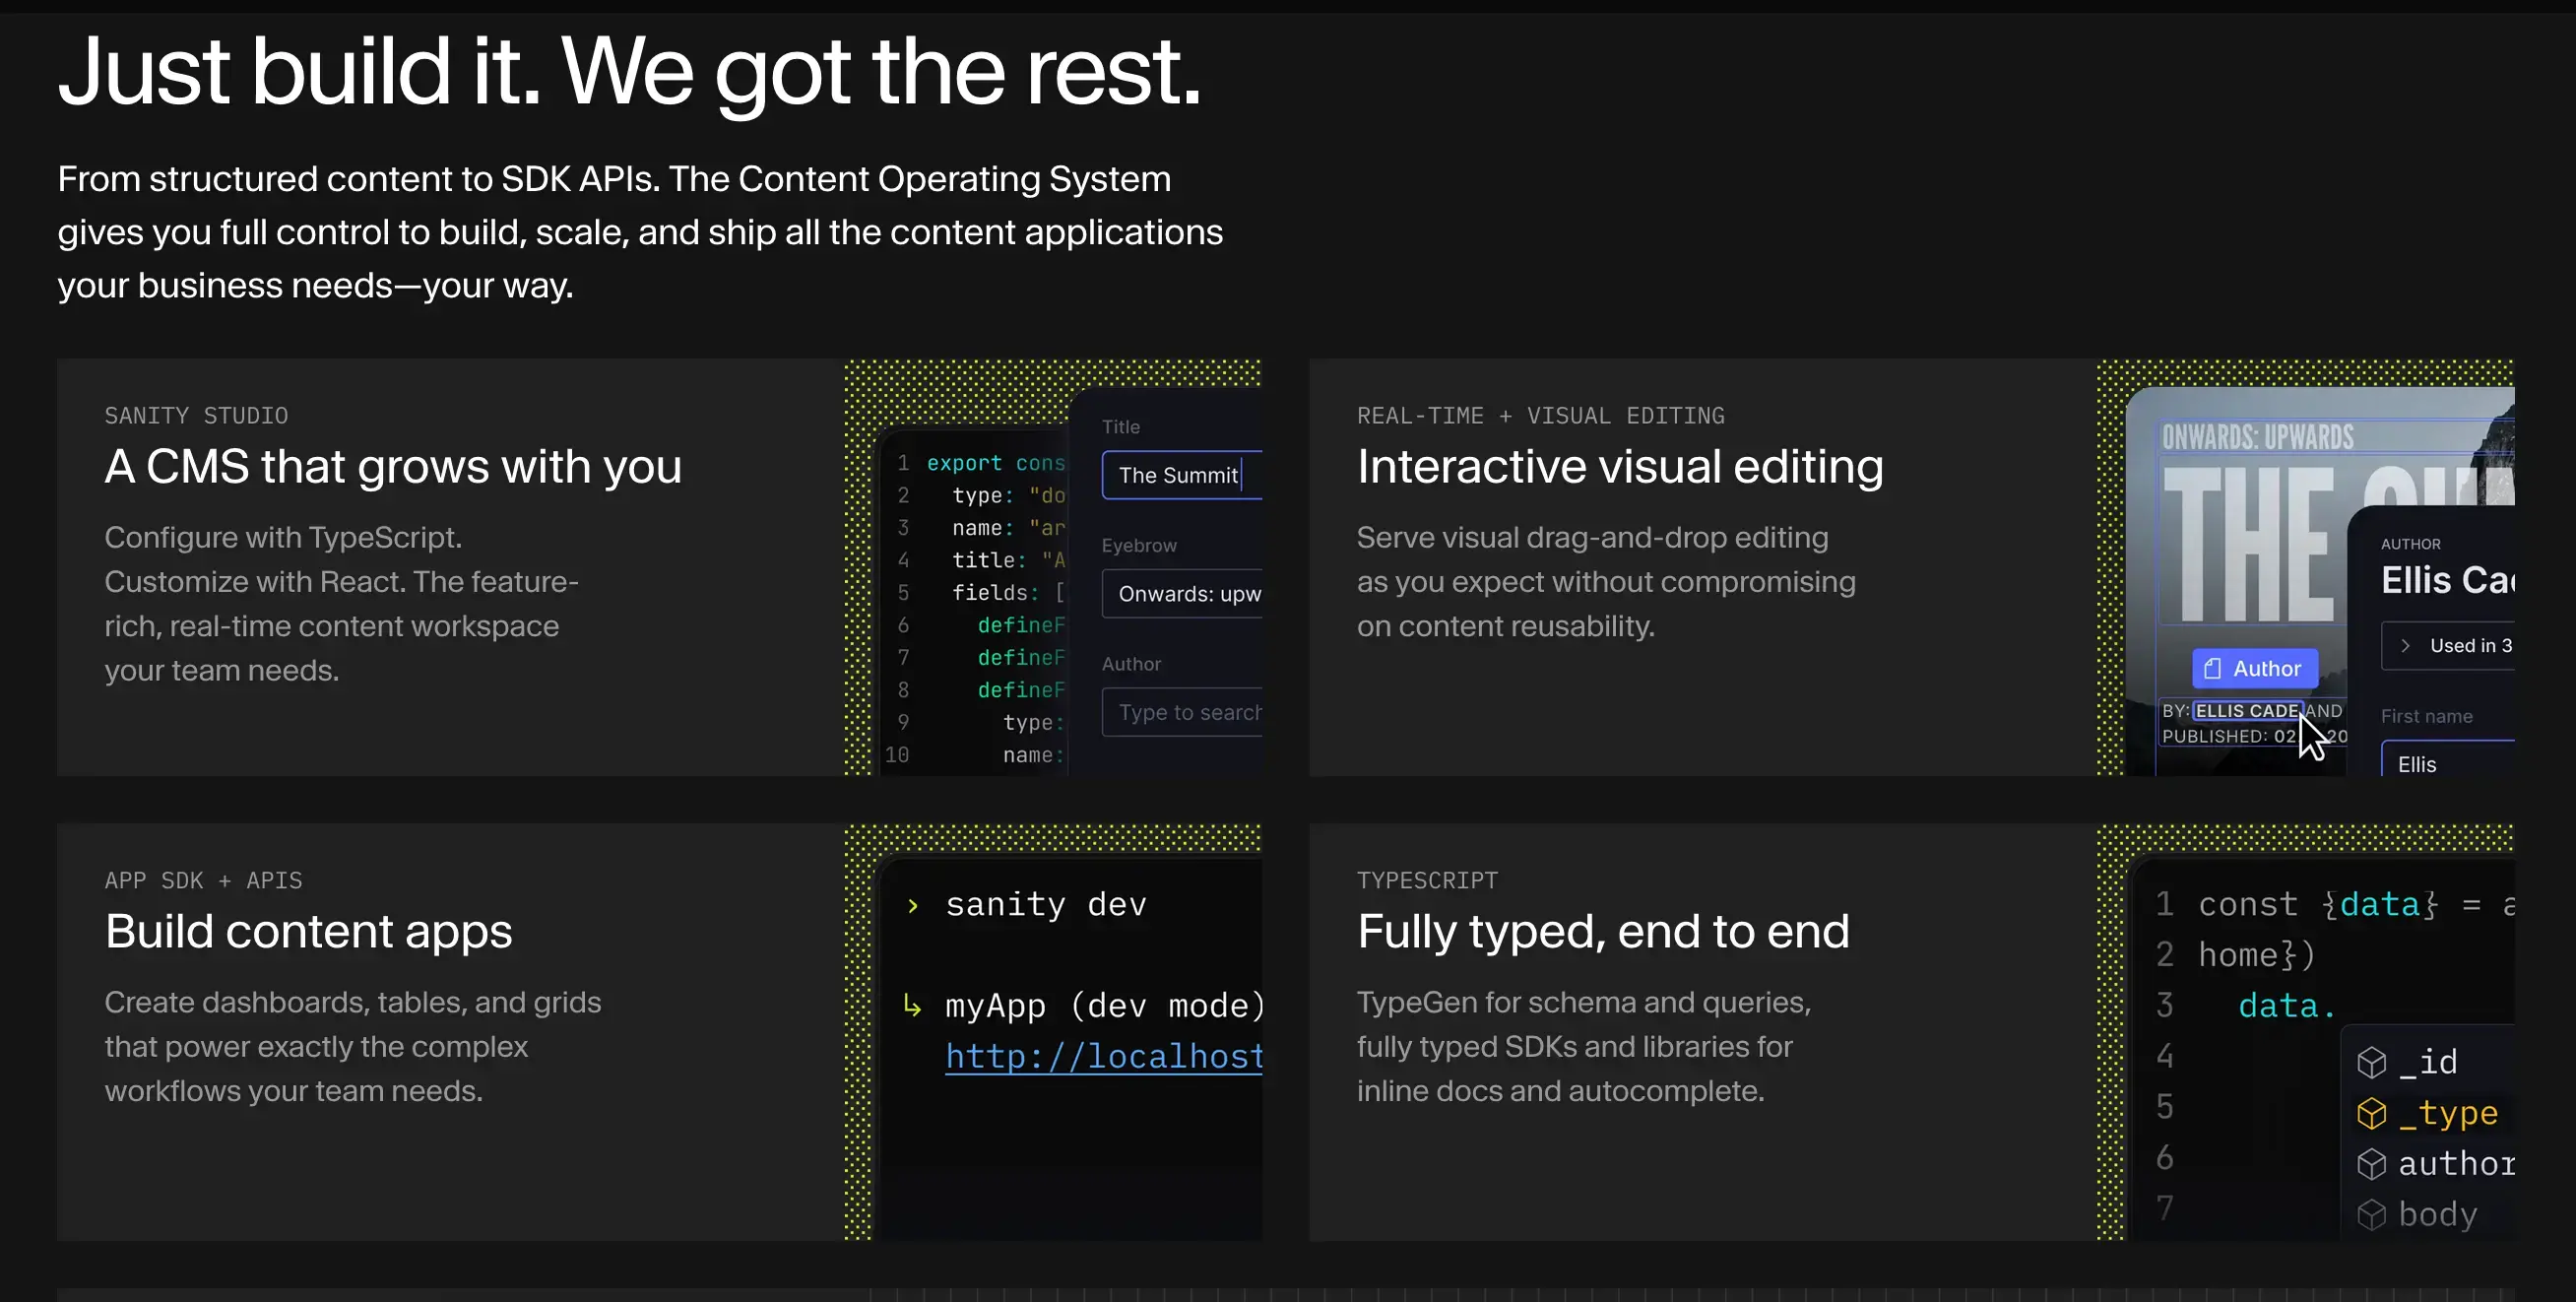Click the ELLIS CADE highlighted byline
Screen dimensions: 2576x1302
tap(2247, 711)
